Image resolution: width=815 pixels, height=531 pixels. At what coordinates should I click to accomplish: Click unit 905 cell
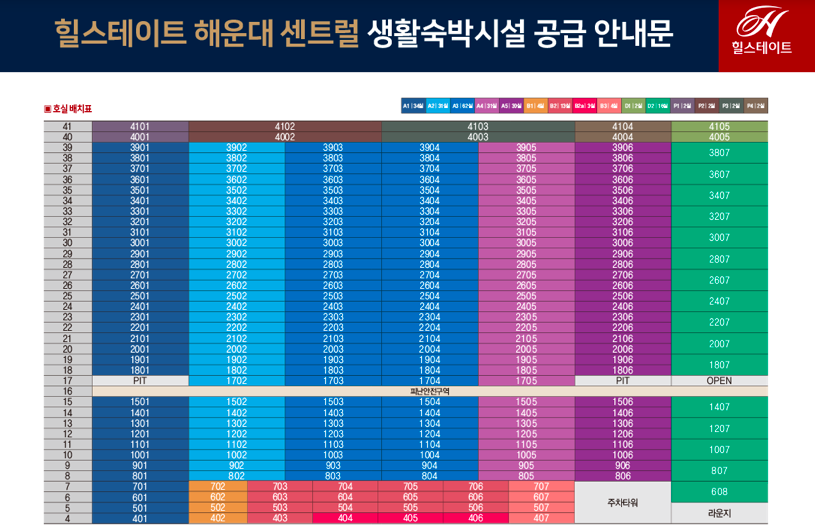coord(527,466)
